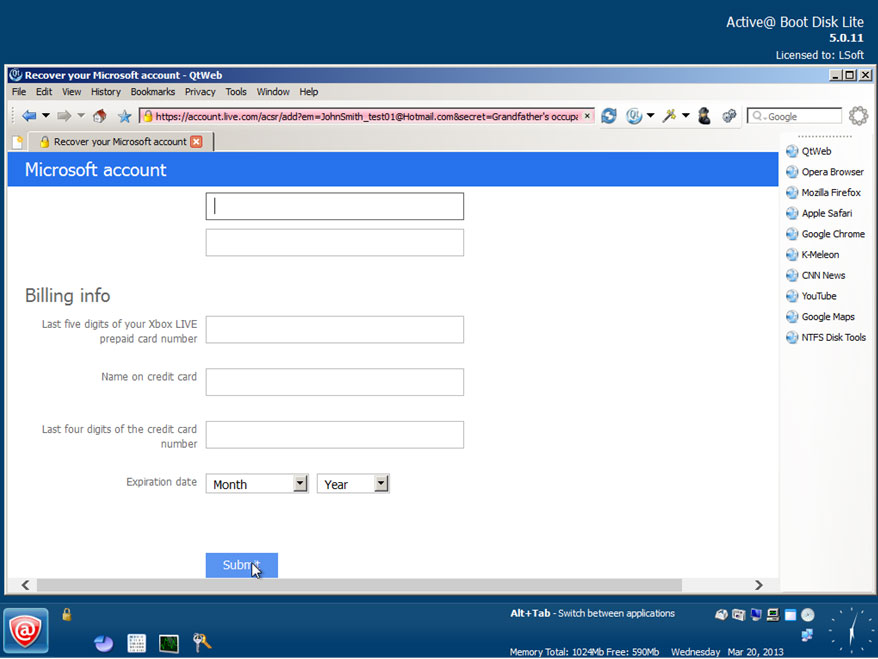Image resolution: width=878 pixels, height=659 pixels.
Task: Select the Recover your Microsoft account tab
Action: click(120, 142)
